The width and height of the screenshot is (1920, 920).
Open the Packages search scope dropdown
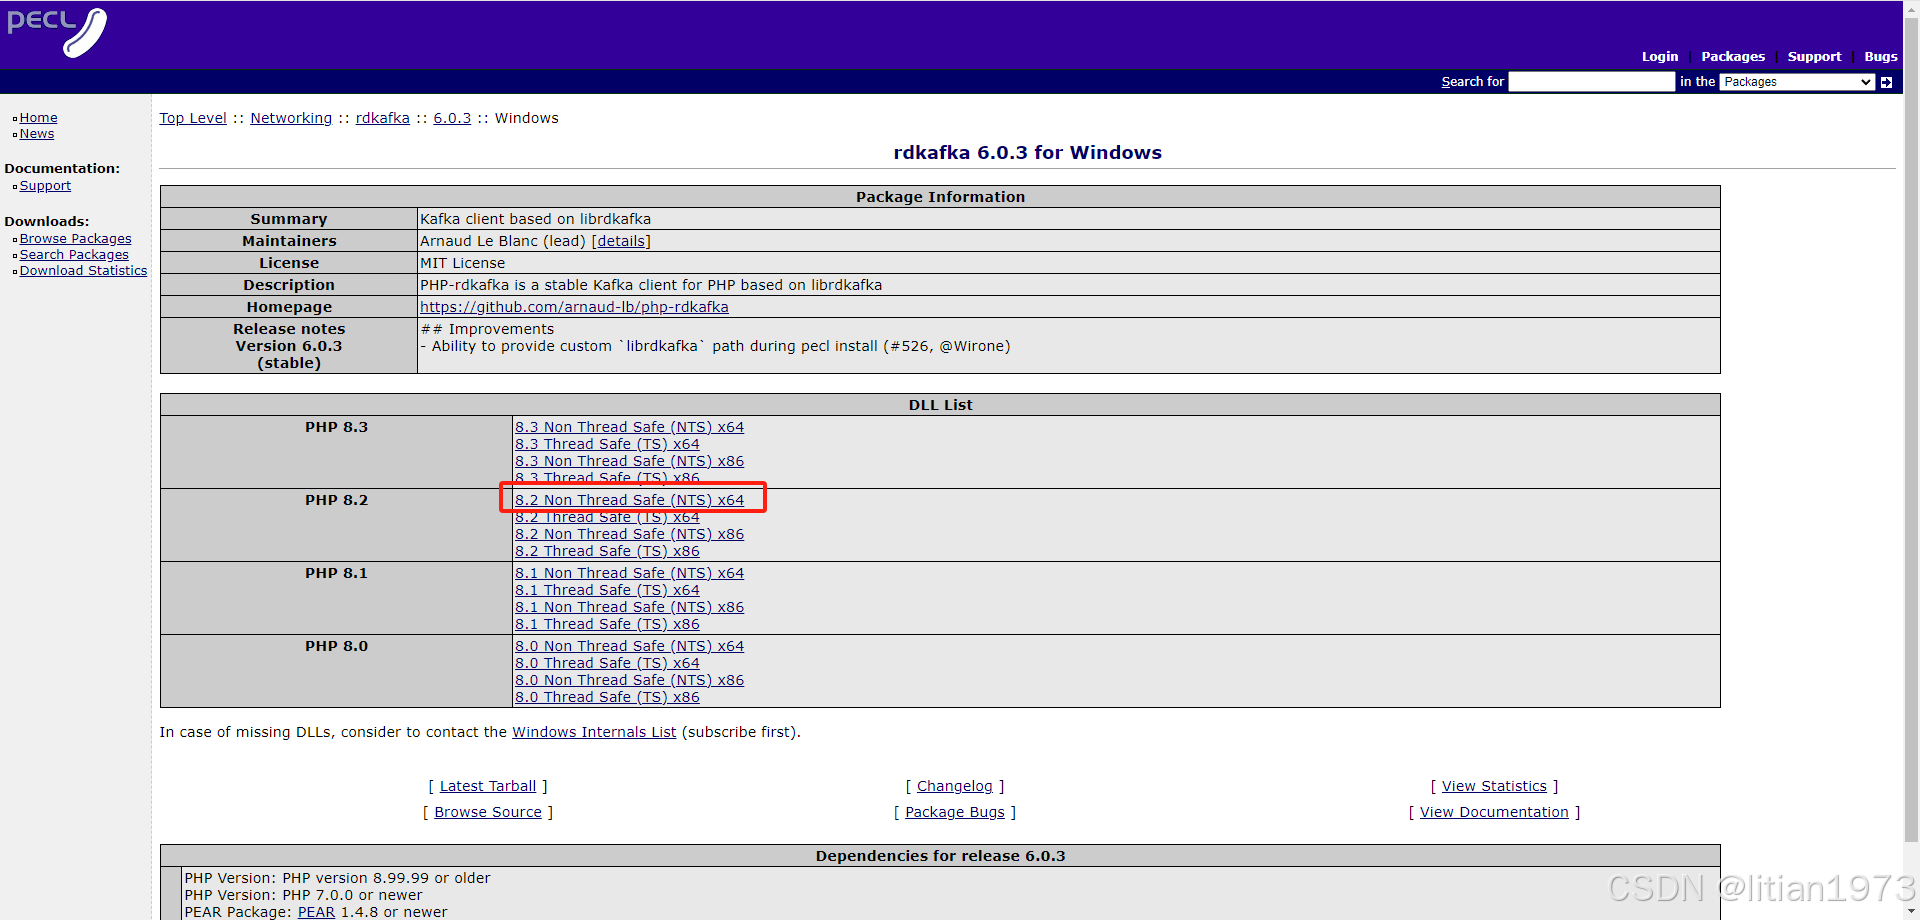(1797, 82)
